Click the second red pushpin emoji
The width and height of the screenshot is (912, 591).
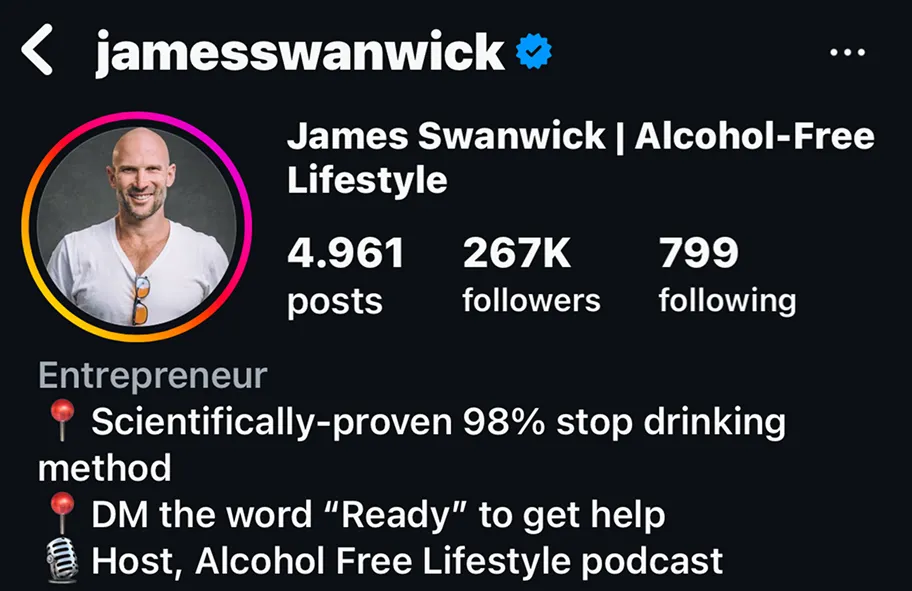pyautogui.click(x=62, y=513)
